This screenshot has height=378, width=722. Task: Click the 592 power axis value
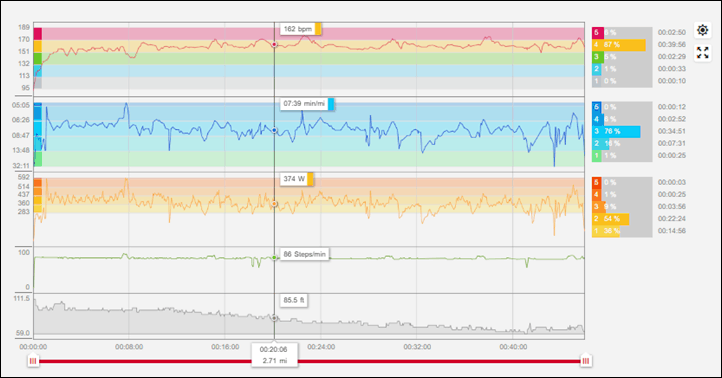coord(24,177)
